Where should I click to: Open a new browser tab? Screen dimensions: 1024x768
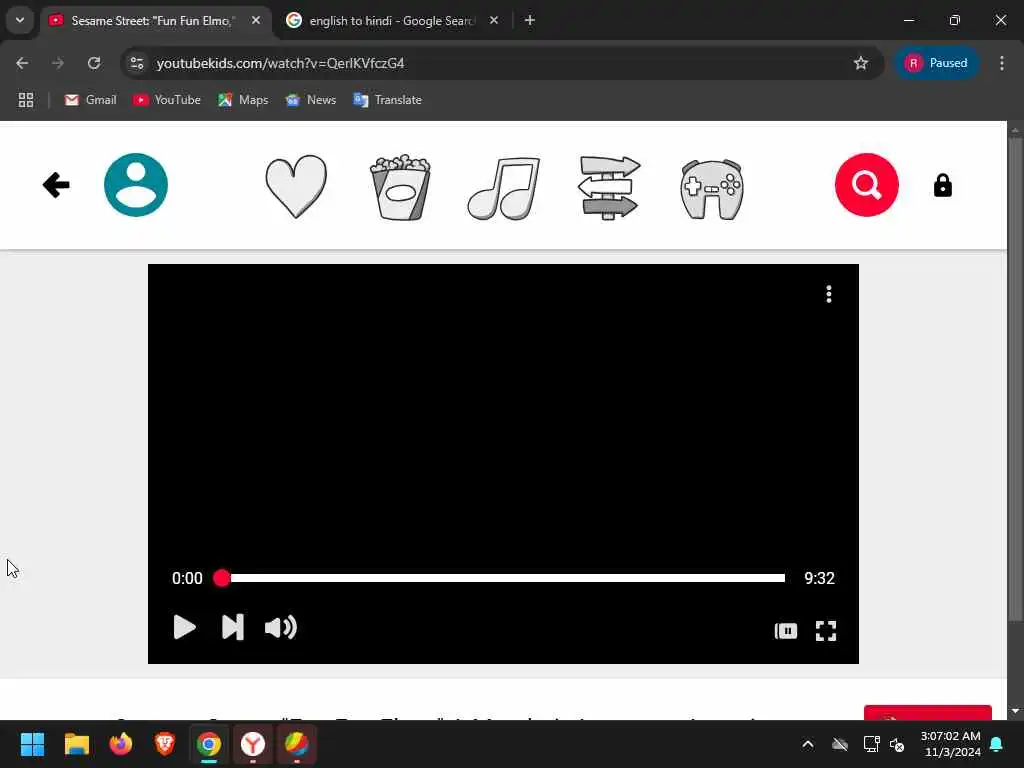click(x=530, y=21)
